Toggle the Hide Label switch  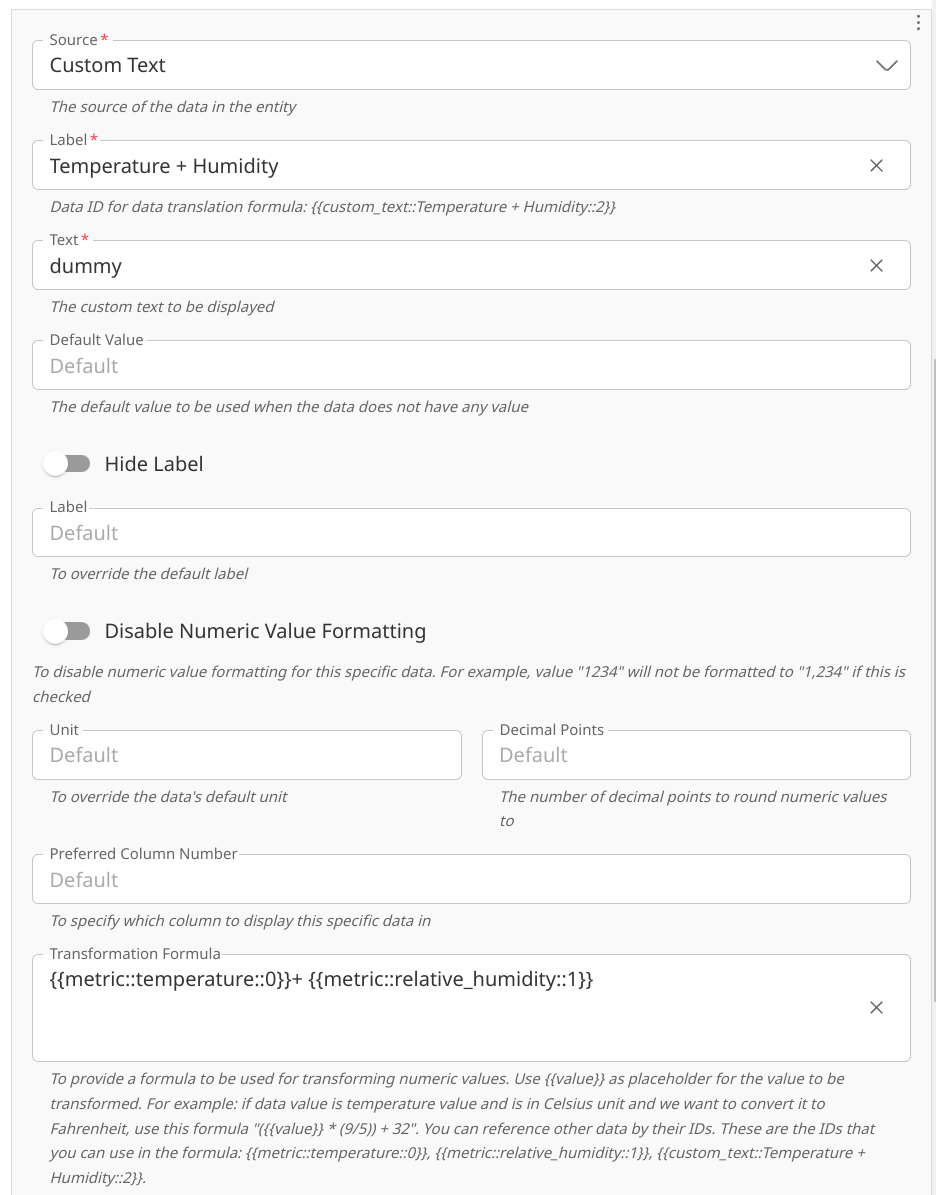point(67,464)
